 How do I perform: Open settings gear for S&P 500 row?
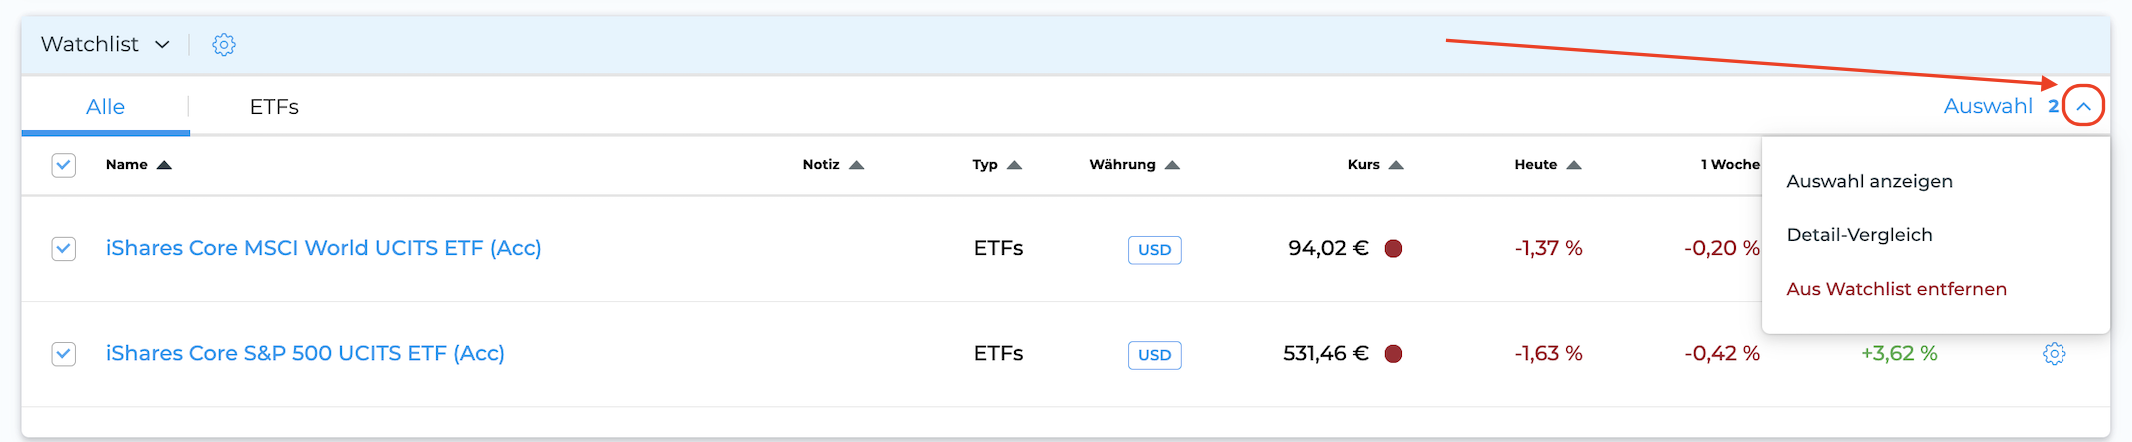point(2054,354)
